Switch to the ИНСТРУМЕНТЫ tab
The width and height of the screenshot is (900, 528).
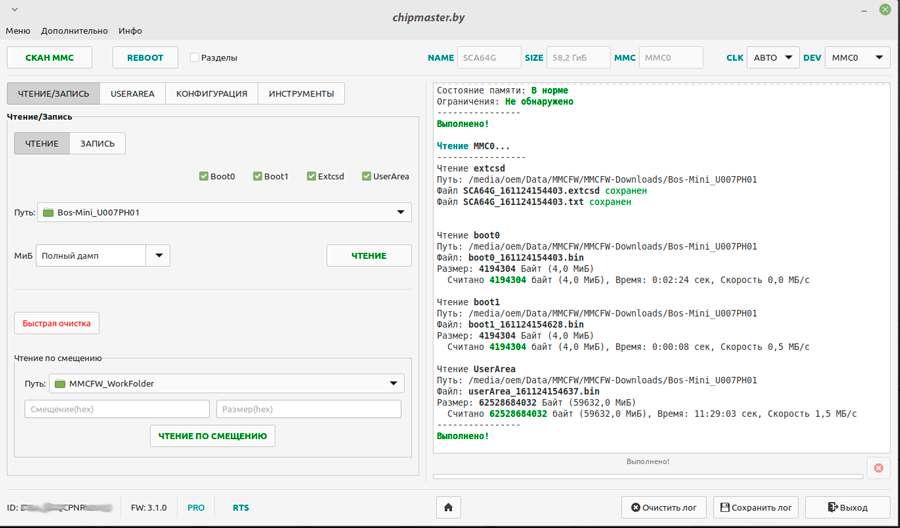coord(301,94)
